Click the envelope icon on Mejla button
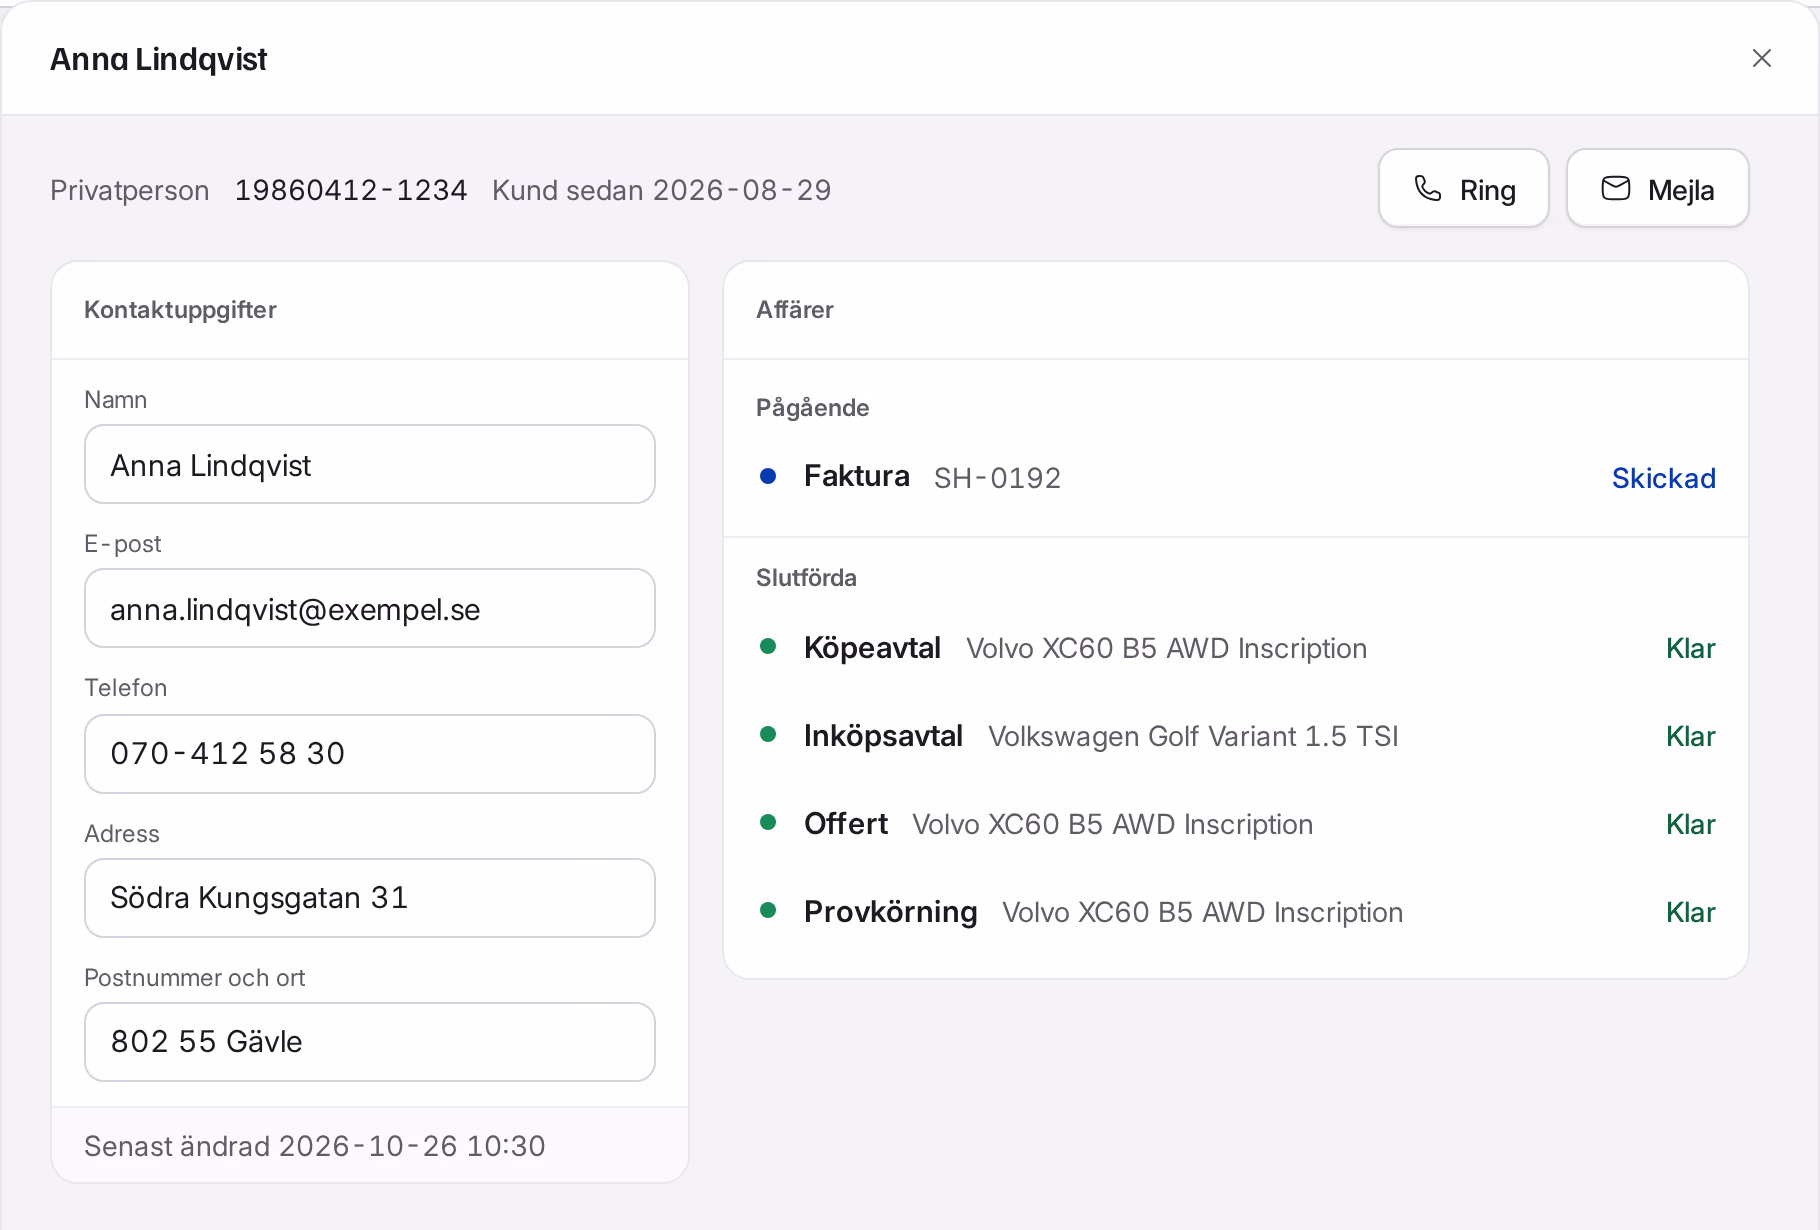 pyautogui.click(x=1616, y=188)
